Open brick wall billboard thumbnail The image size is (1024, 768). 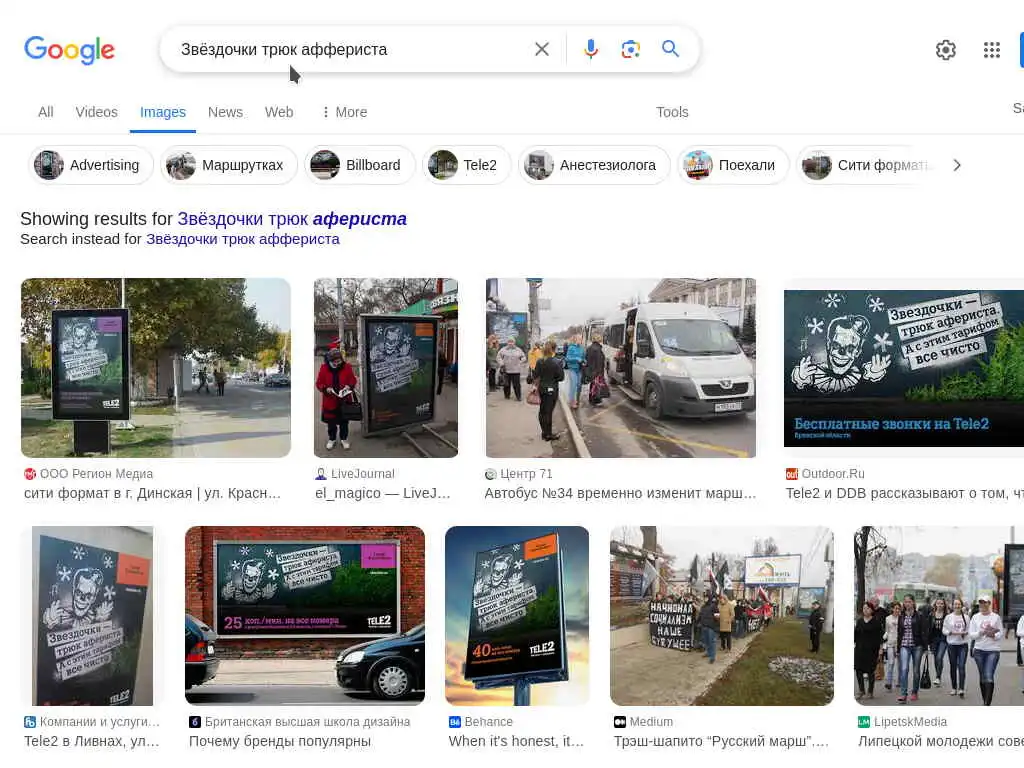305,615
